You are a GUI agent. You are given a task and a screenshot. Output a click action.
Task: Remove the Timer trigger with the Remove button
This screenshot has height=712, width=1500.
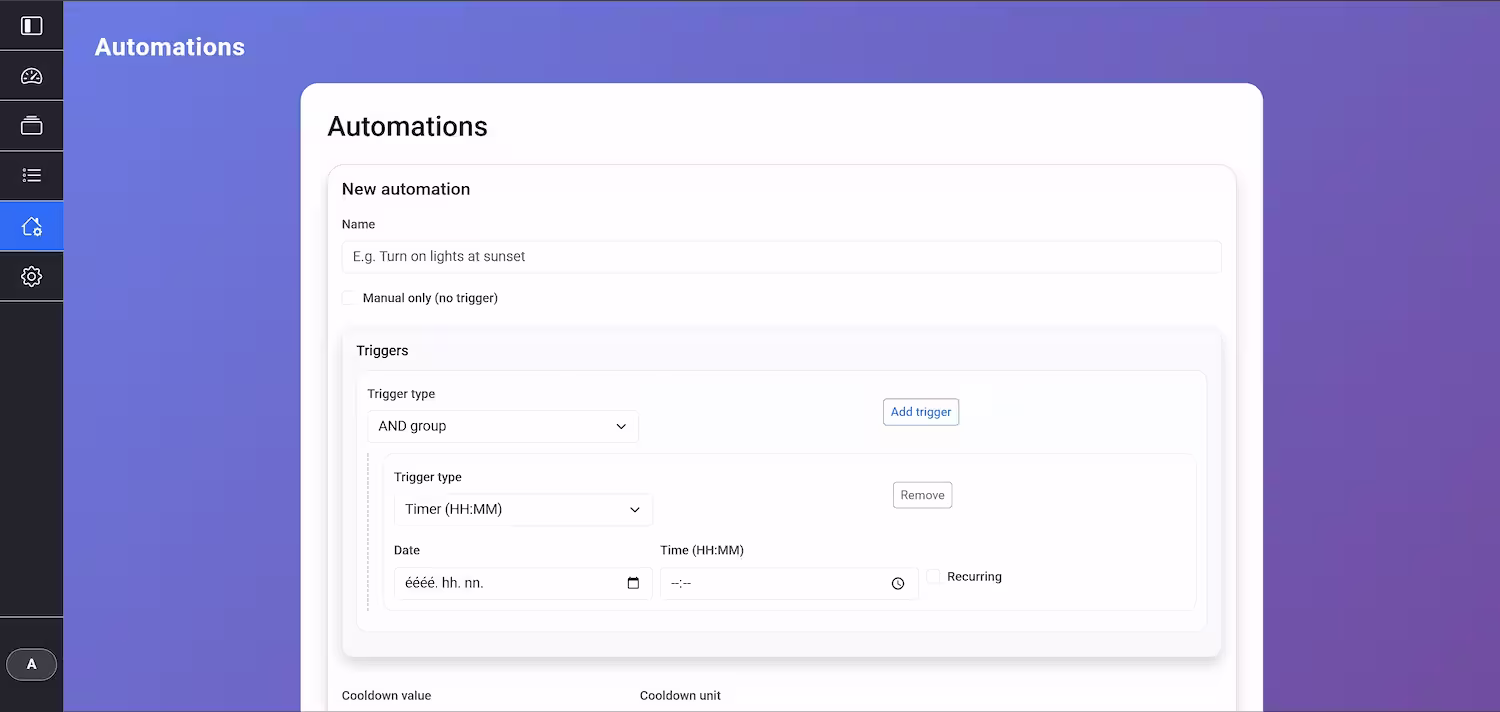pyautogui.click(x=922, y=494)
